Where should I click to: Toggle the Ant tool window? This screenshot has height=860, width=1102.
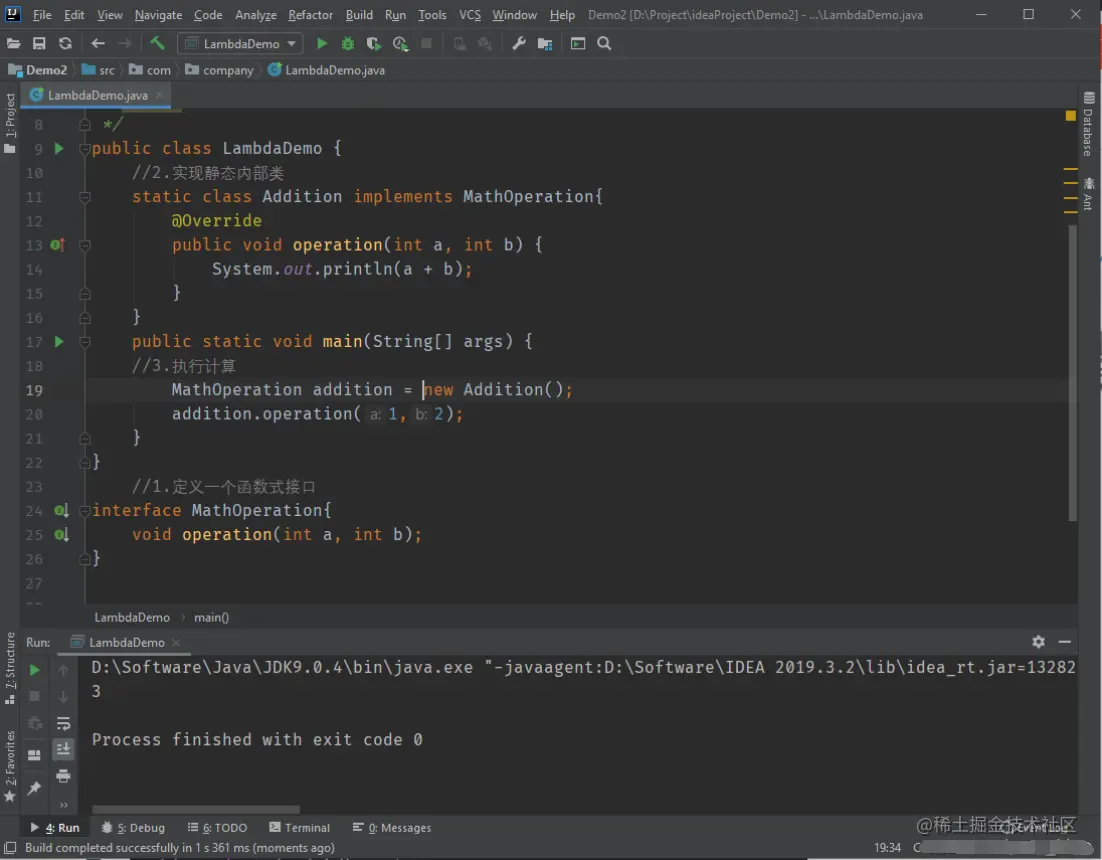pyautogui.click(x=1089, y=194)
